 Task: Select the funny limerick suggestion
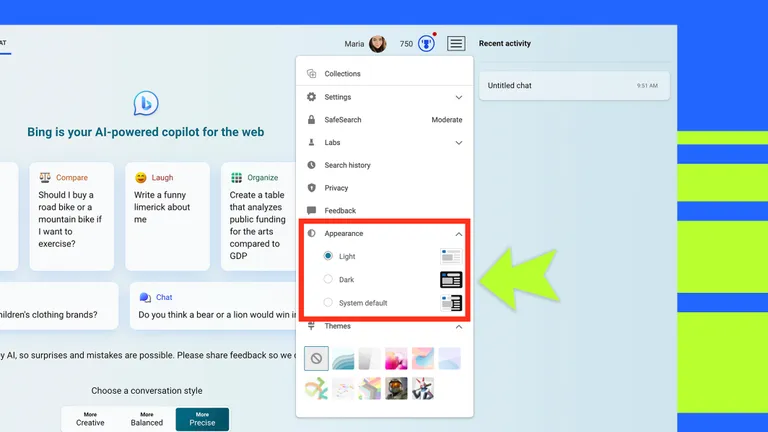[x=168, y=216]
